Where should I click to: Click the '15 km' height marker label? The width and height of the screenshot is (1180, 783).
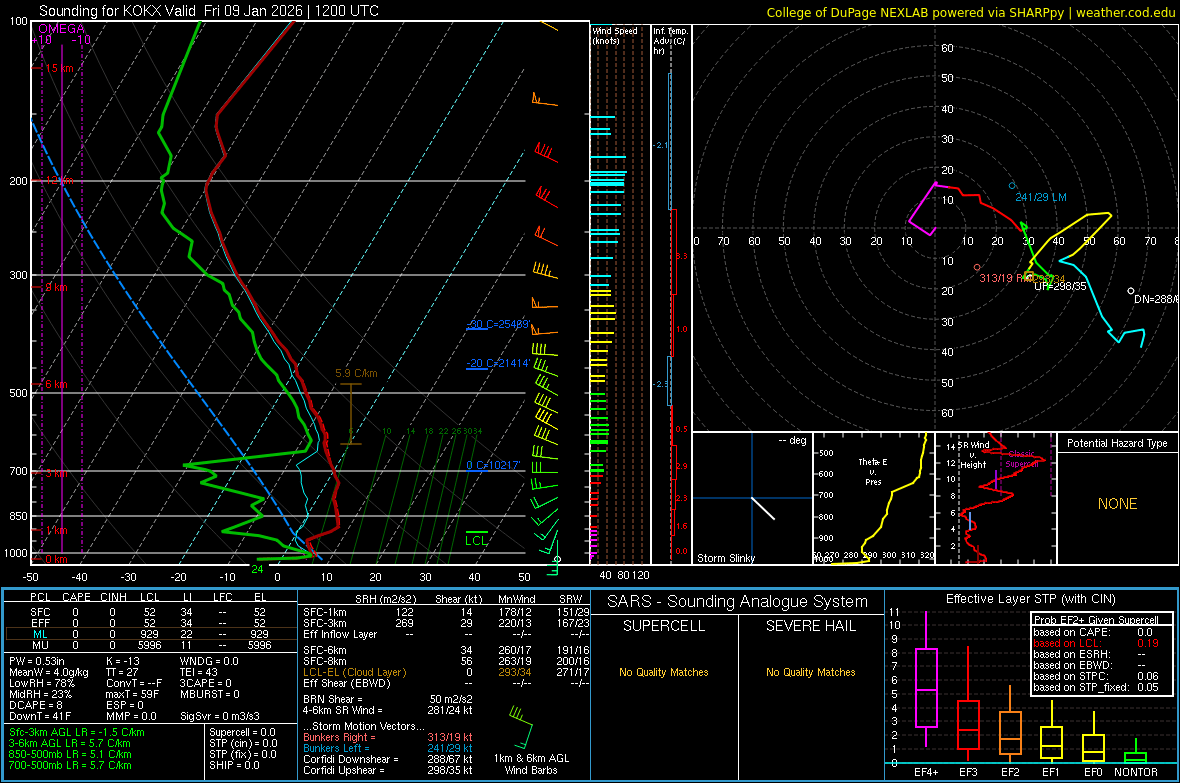pyautogui.click(x=59, y=68)
